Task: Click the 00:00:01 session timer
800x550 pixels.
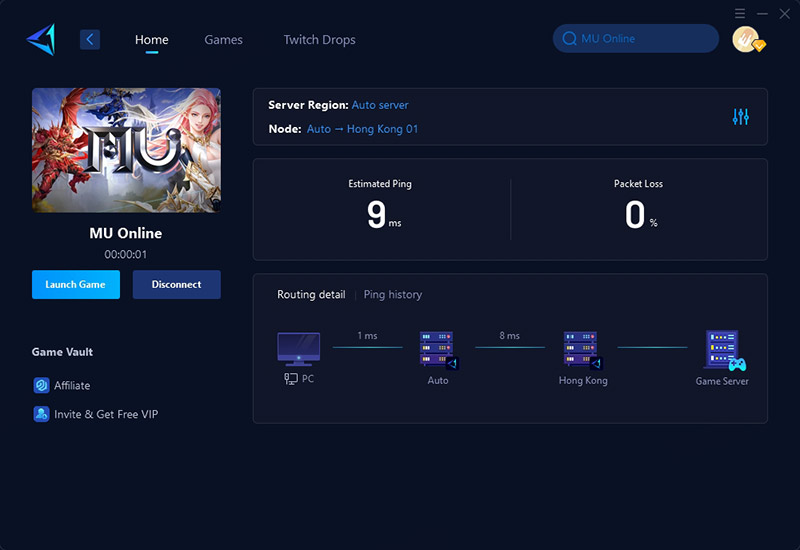Action: (126, 255)
